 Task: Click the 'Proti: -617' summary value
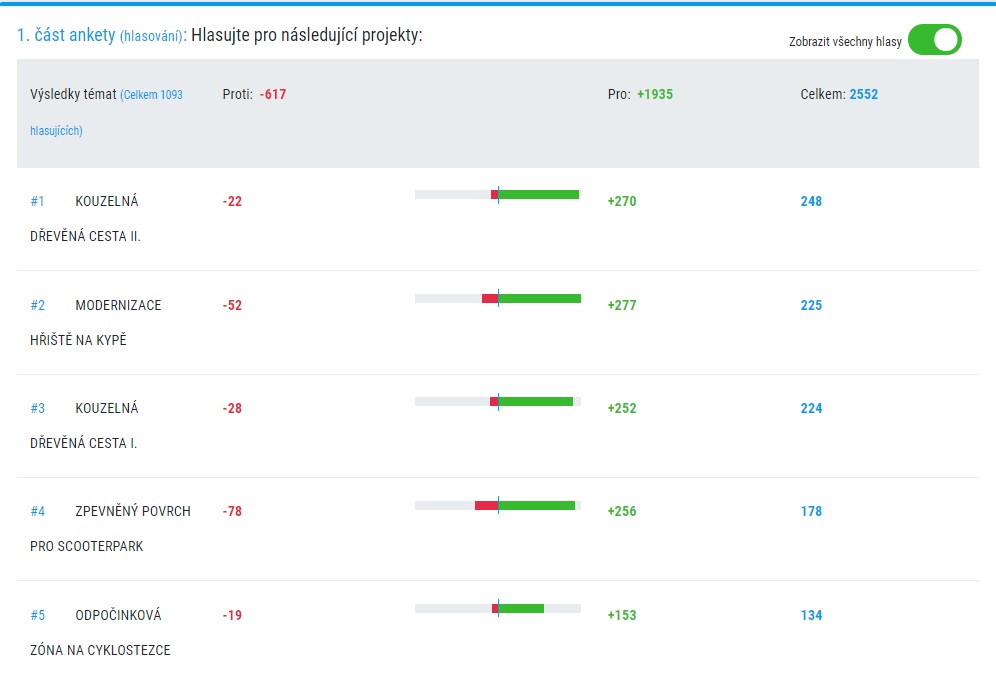click(254, 94)
